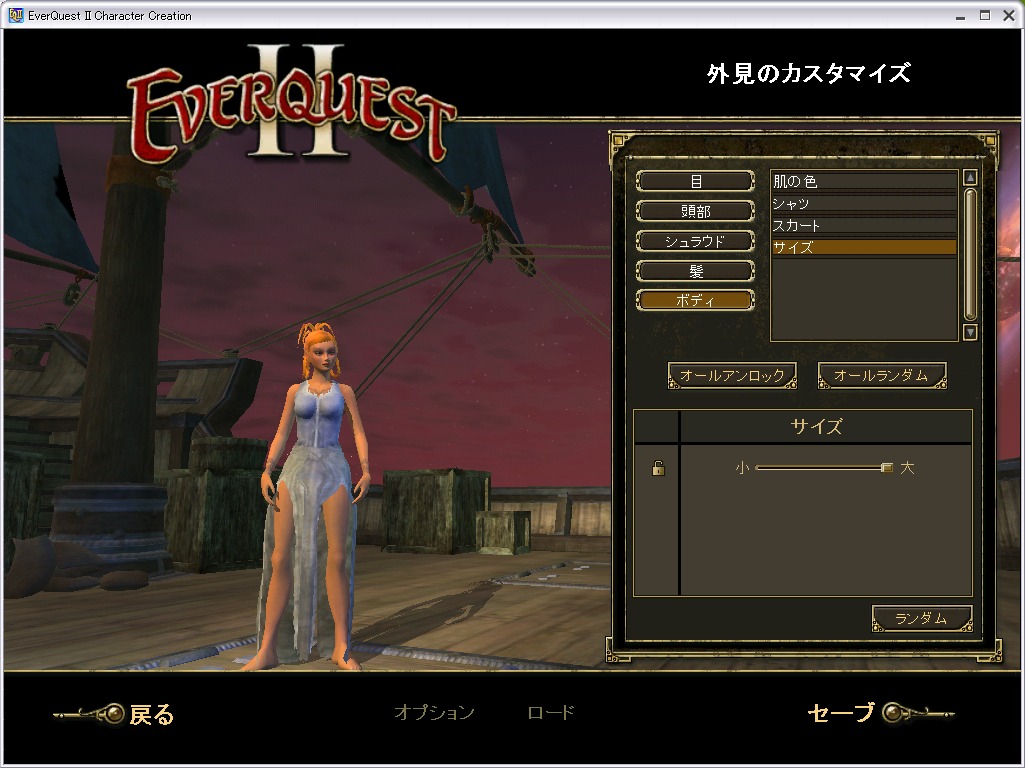The width and height of the screenshot is (1025, 768).
Task: Choose シャツ in the options list
Action: 864,203
